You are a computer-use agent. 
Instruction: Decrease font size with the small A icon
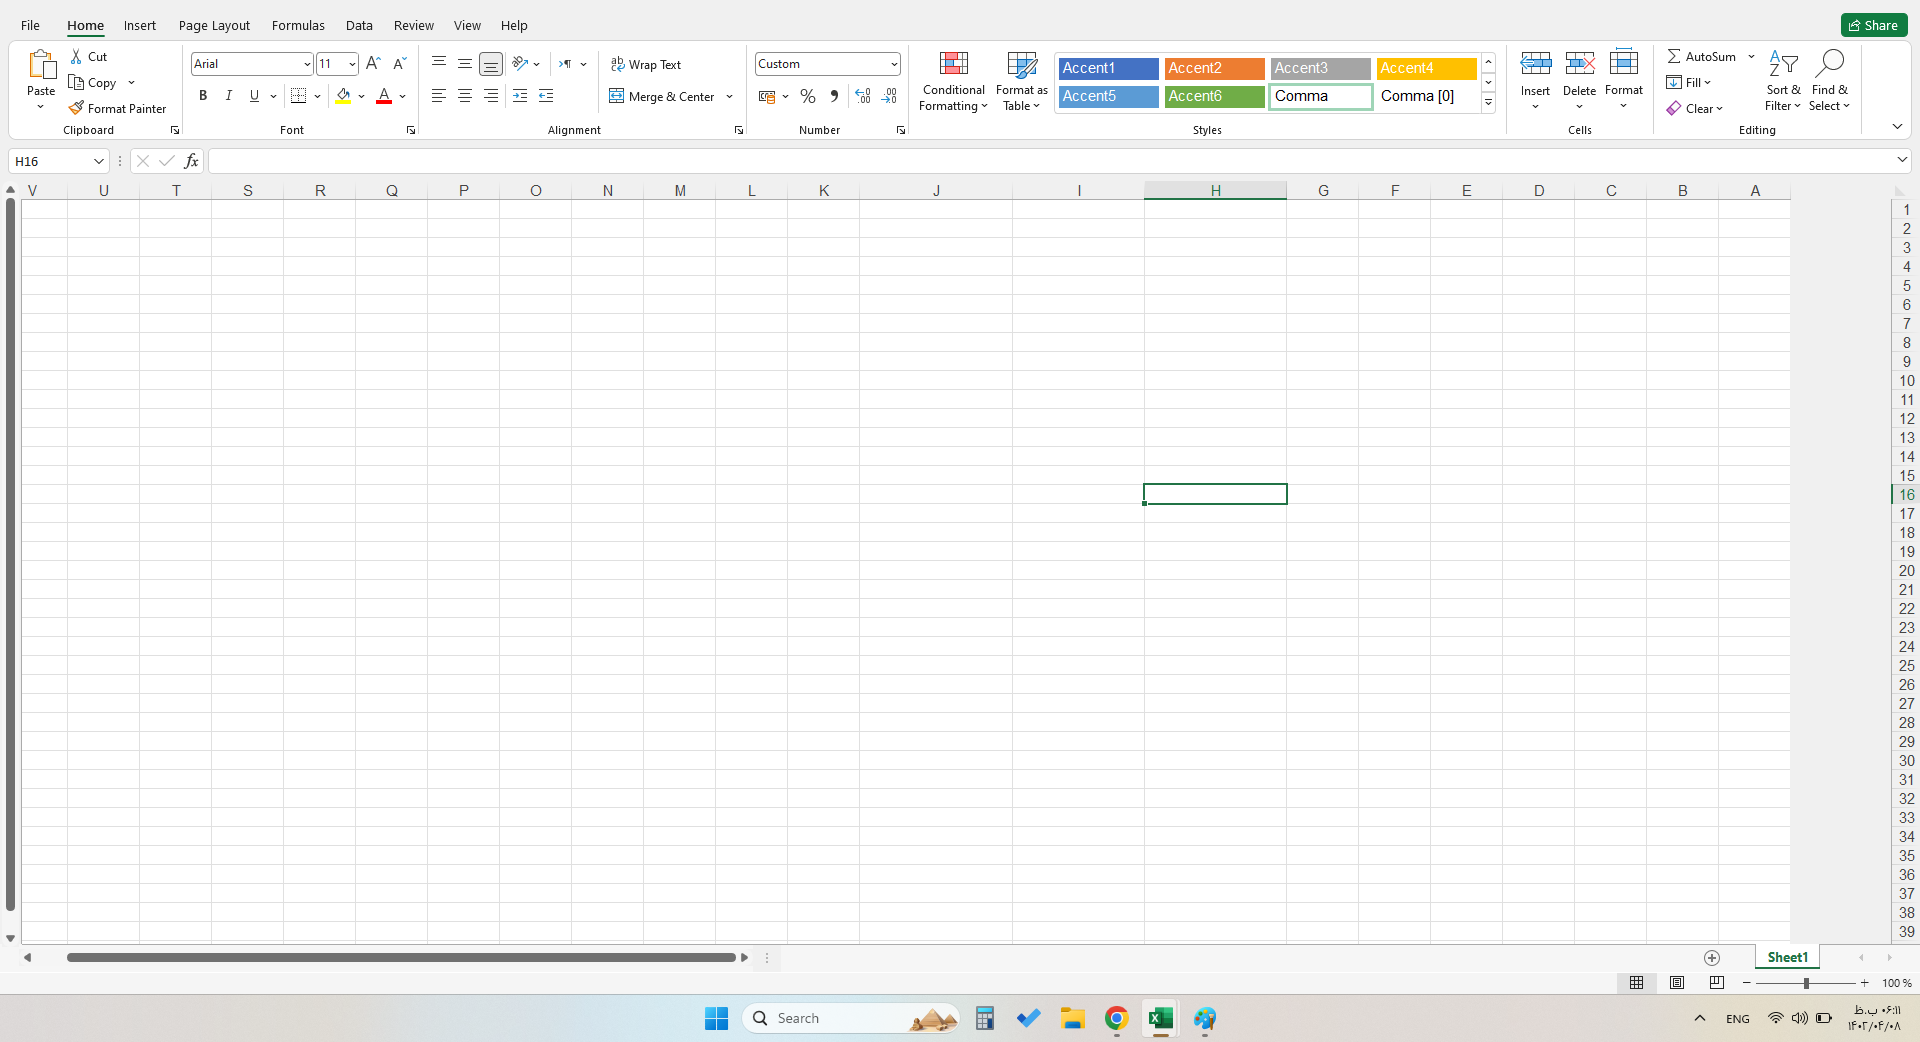click(399, 64)
